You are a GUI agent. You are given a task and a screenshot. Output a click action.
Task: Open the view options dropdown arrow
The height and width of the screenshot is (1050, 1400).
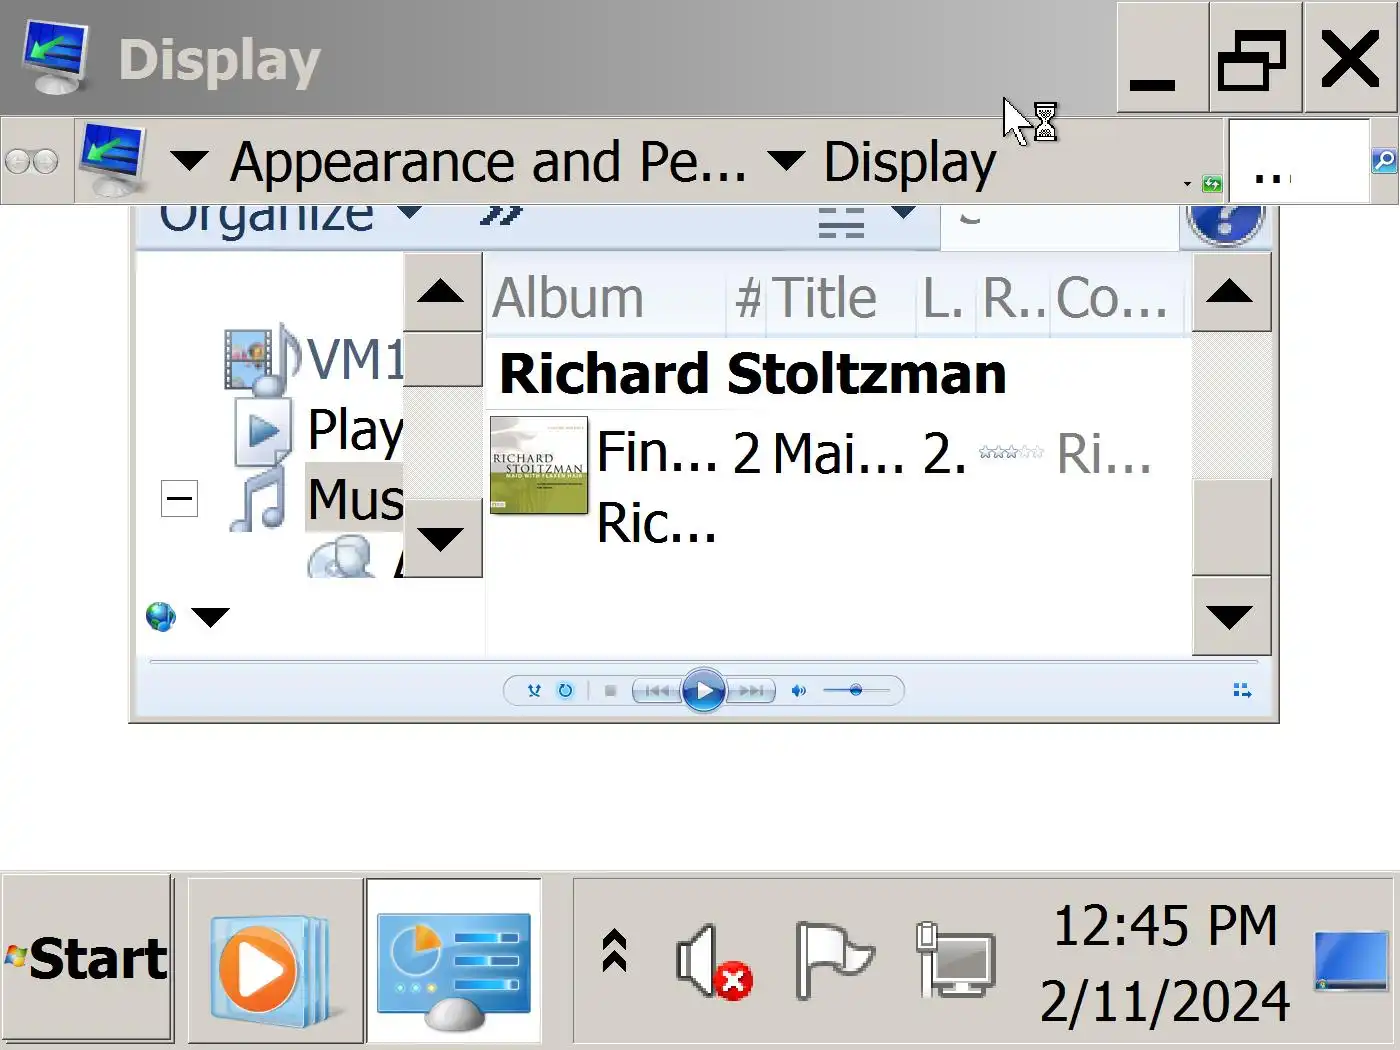coord(903,212)
